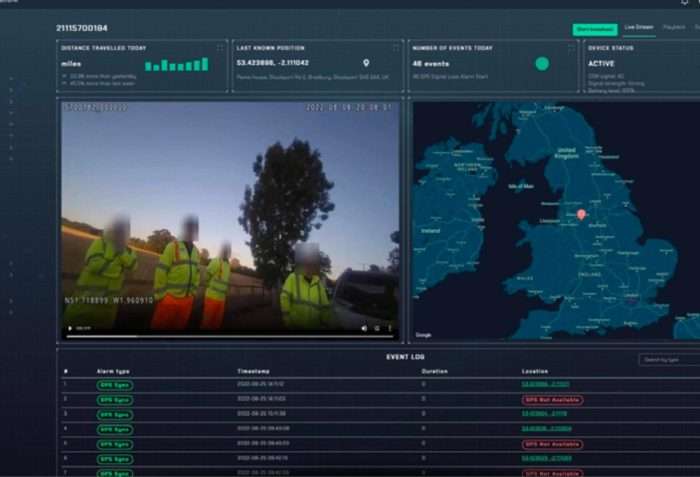Open fullscreen mode on the video player
Viewport: 700px width, 477px height.
[377, 328]
